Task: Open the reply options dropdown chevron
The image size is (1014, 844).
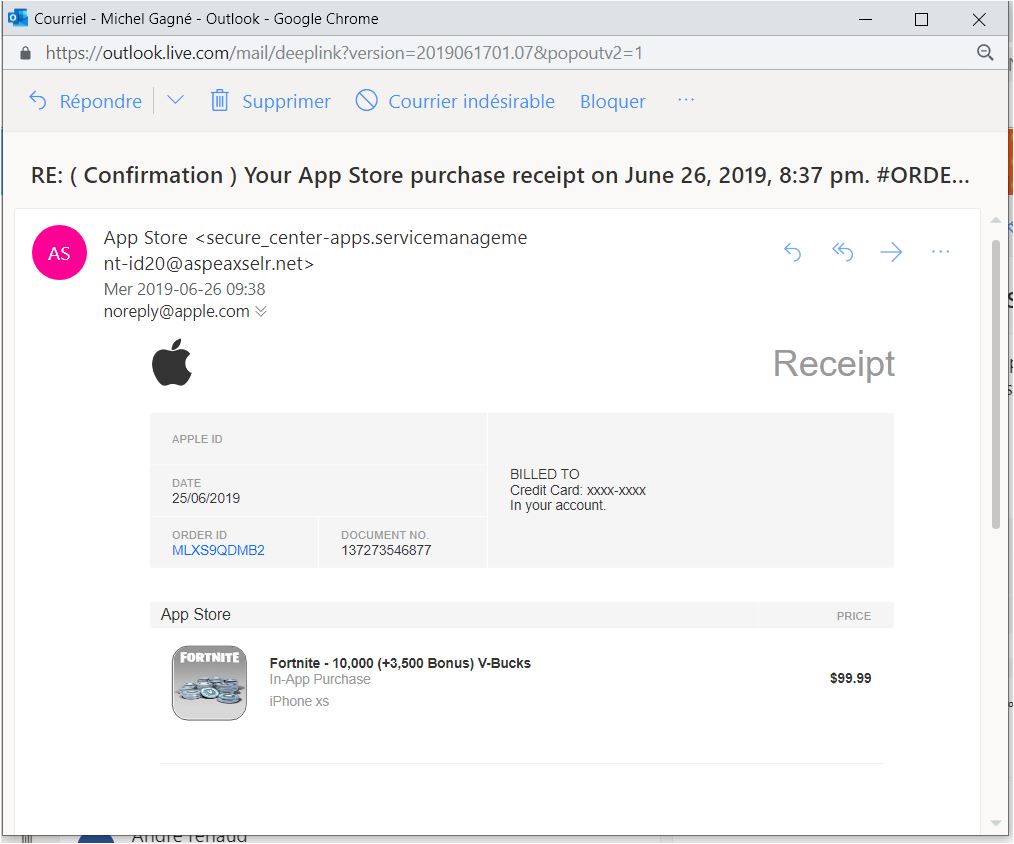Action: pos(175,100)
